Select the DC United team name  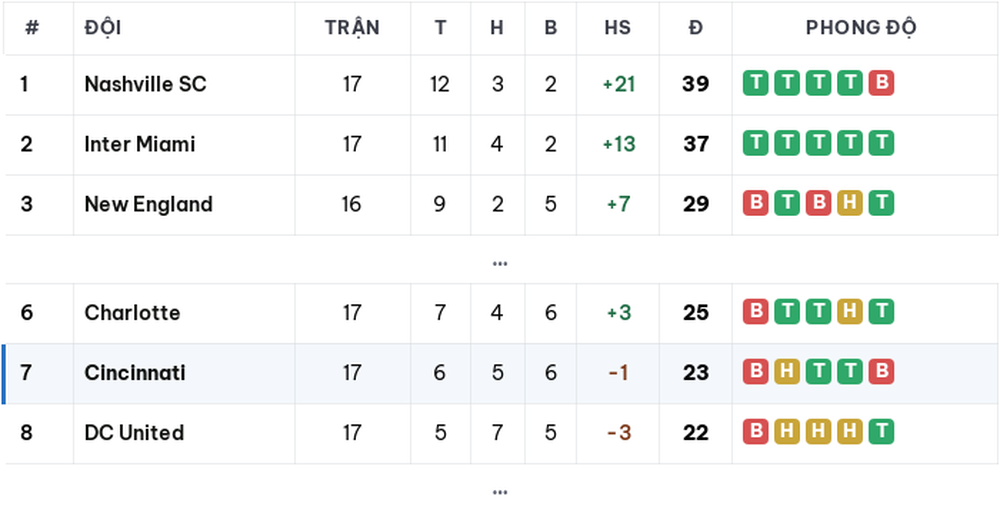point(134,432)
